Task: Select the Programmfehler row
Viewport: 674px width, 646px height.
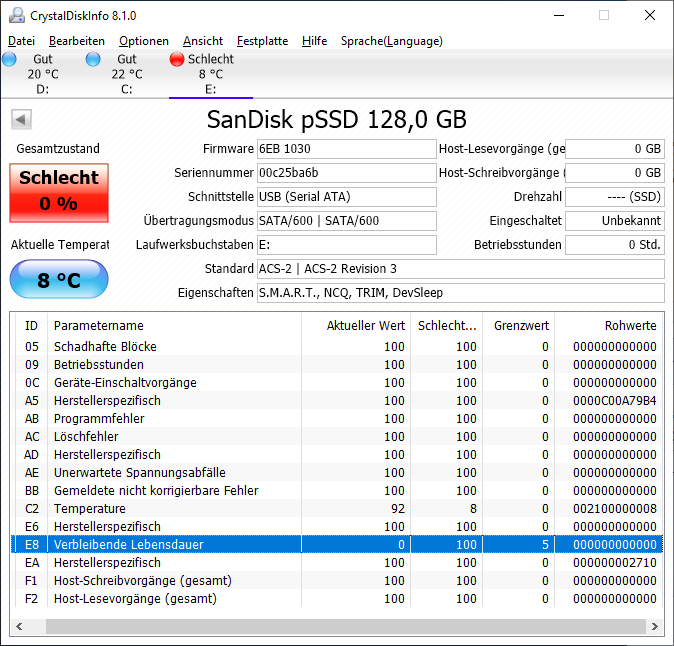Action: (x=337, y=419)
